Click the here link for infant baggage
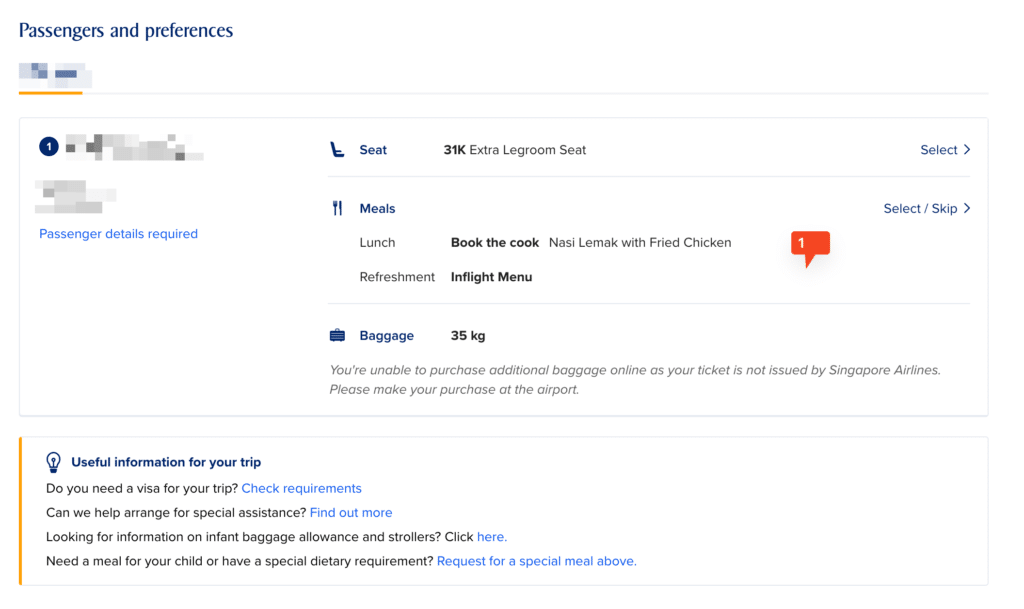This screenshot has width=1024, height=609. 492,537
